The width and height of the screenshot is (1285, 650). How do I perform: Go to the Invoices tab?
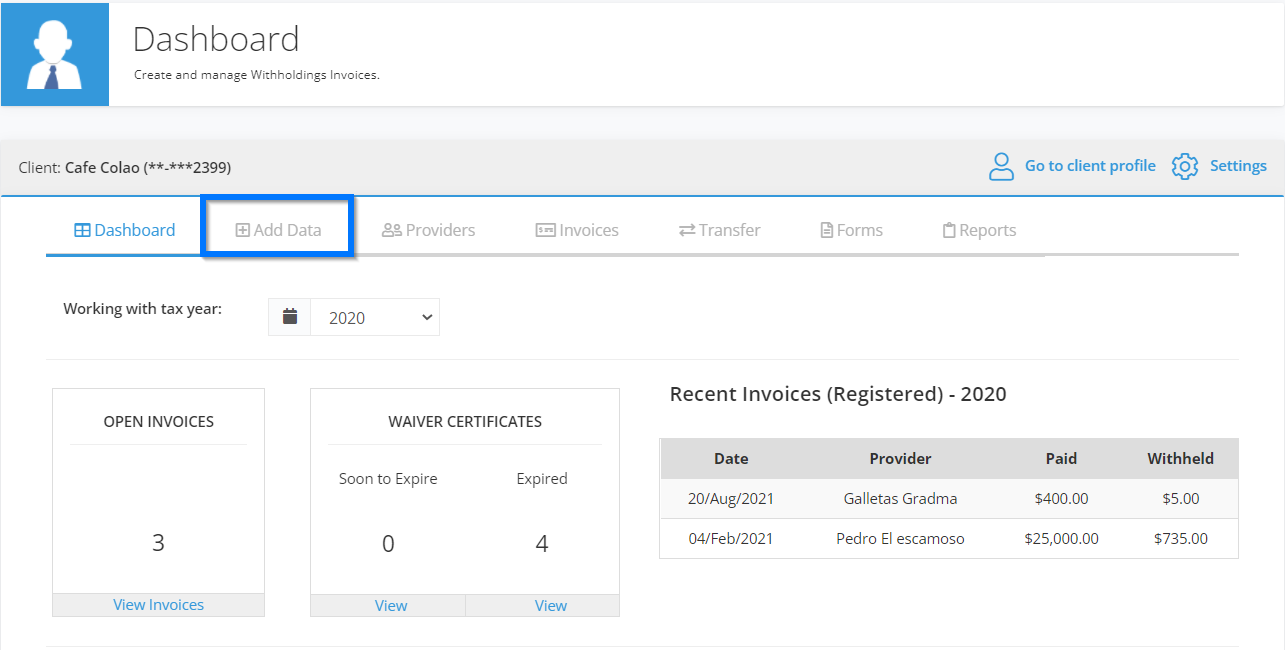tap(577, 230)
